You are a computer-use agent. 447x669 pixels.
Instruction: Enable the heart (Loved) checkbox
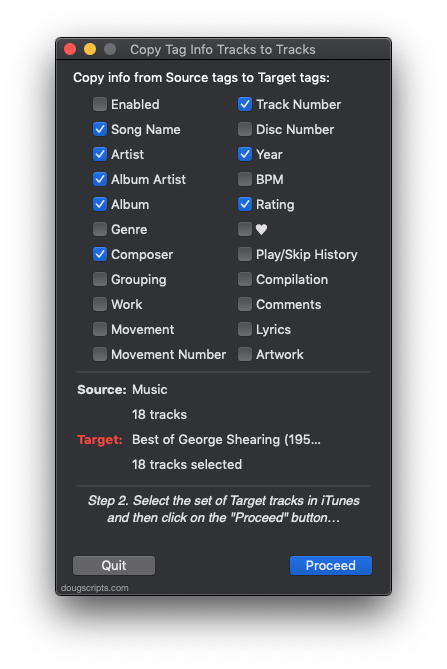[245, 230]
